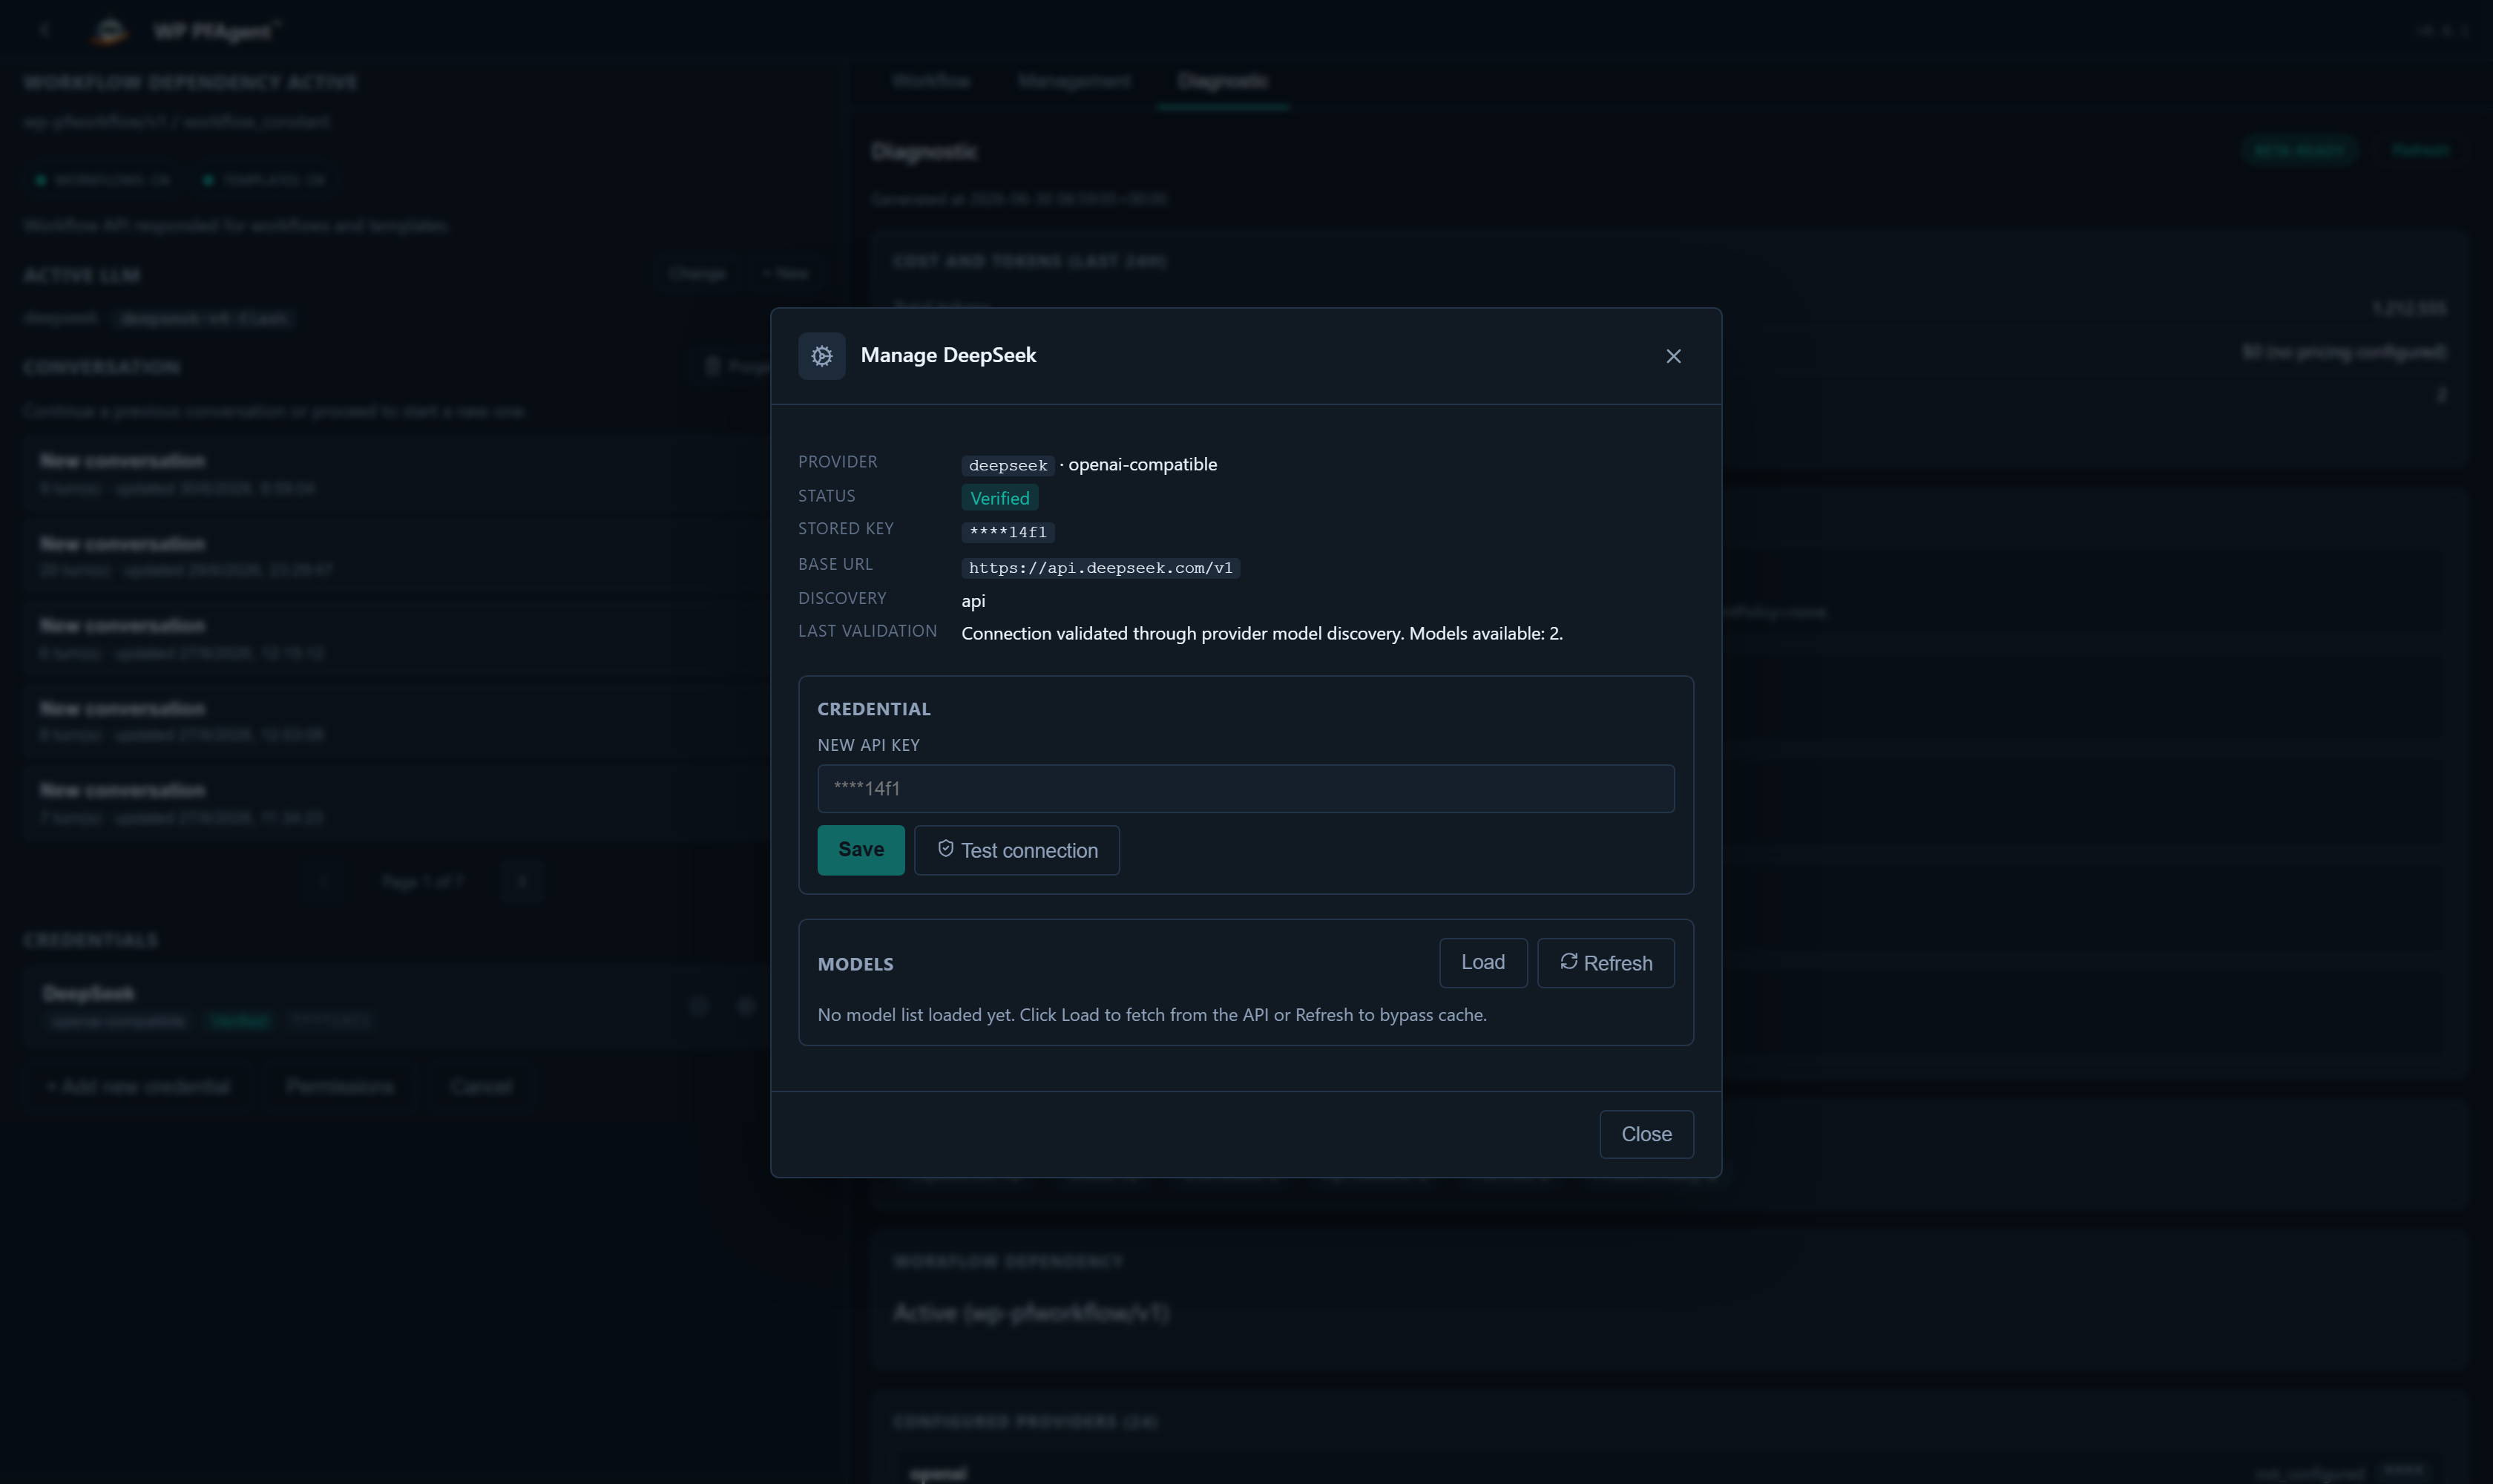
Task: Click the LAST VALIDATION label
Action: [867, 632]
